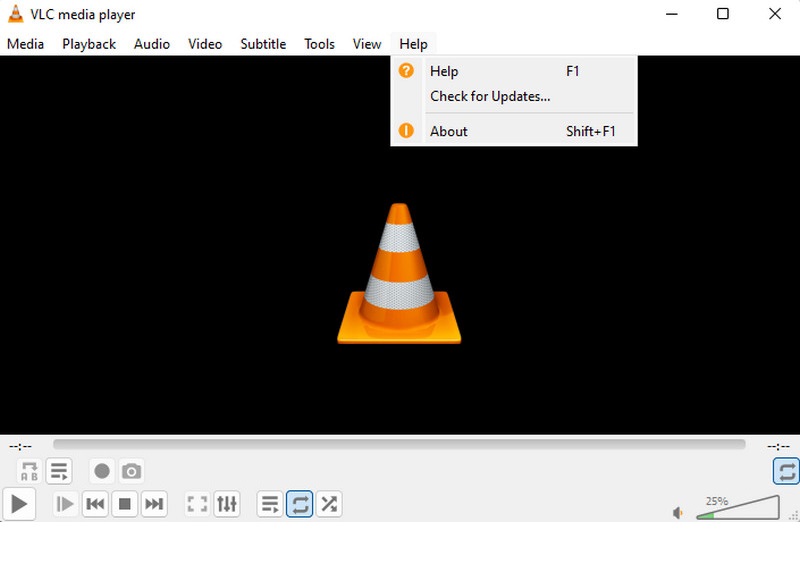Click the upper-row playlist icon
This screenshot has width=800, height=580.
coord(59,471)
